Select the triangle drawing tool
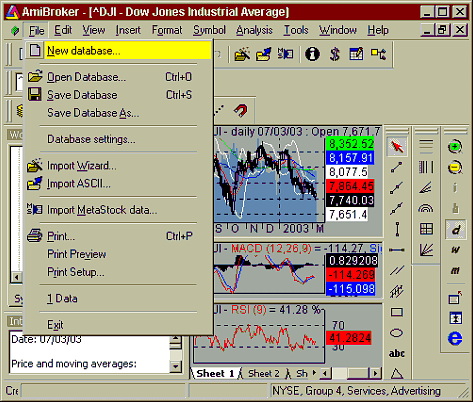473x402 pixels. point(397,373)
